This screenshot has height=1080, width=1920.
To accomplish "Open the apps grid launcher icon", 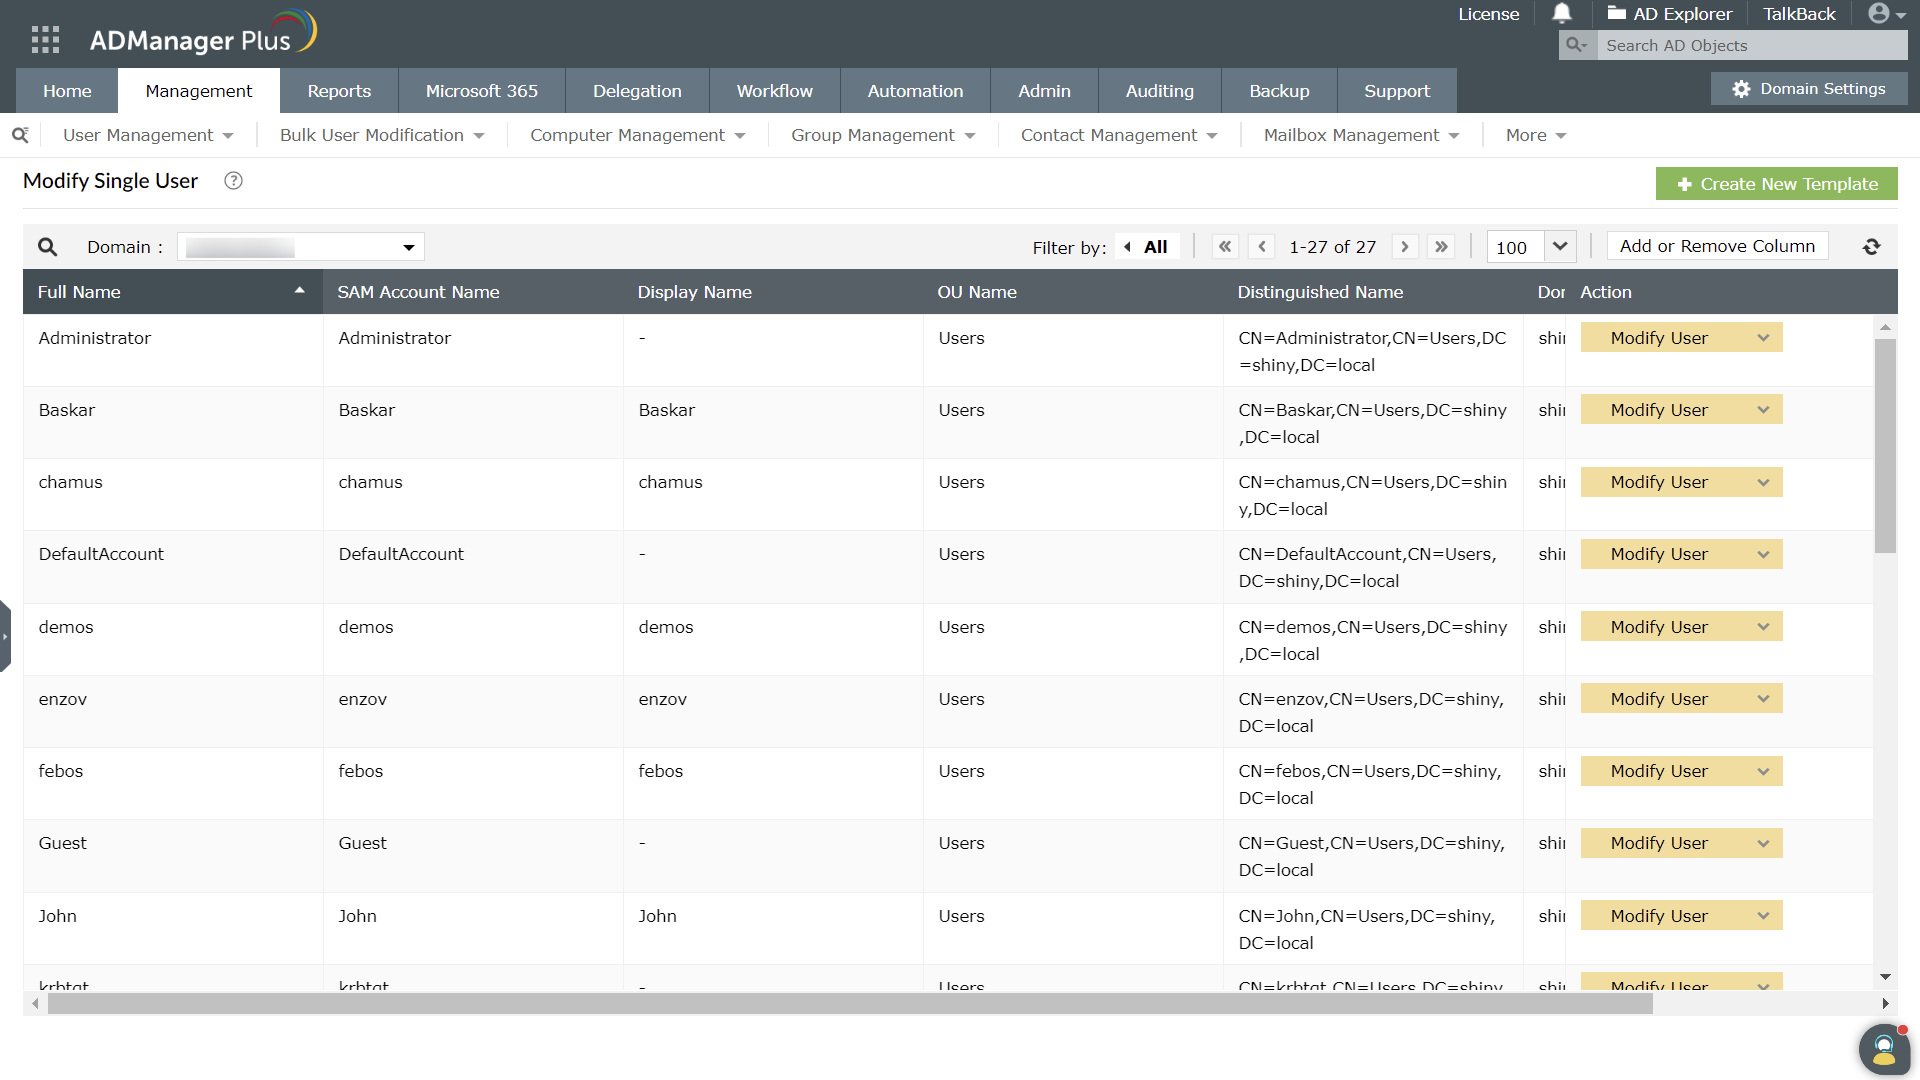I will 45,39.
